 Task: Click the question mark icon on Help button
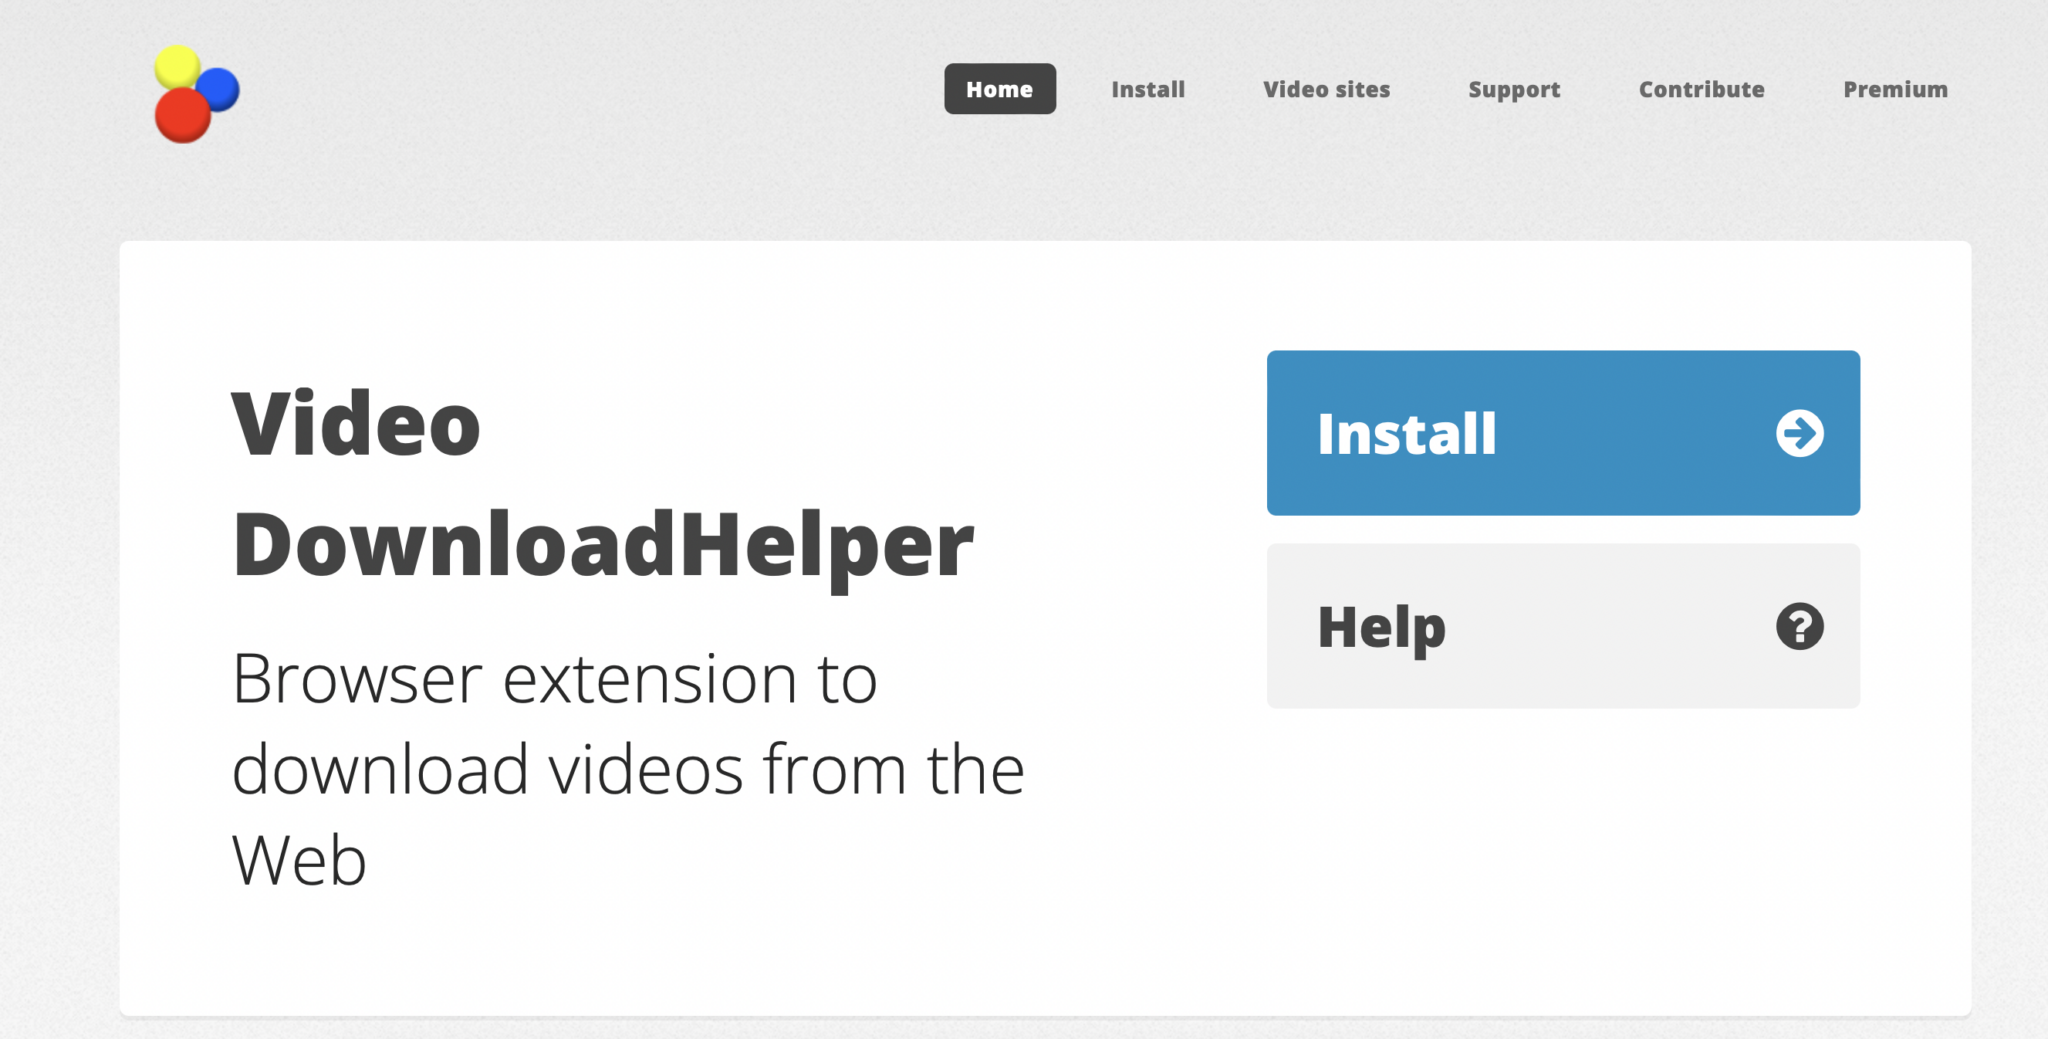(1799, 627)
